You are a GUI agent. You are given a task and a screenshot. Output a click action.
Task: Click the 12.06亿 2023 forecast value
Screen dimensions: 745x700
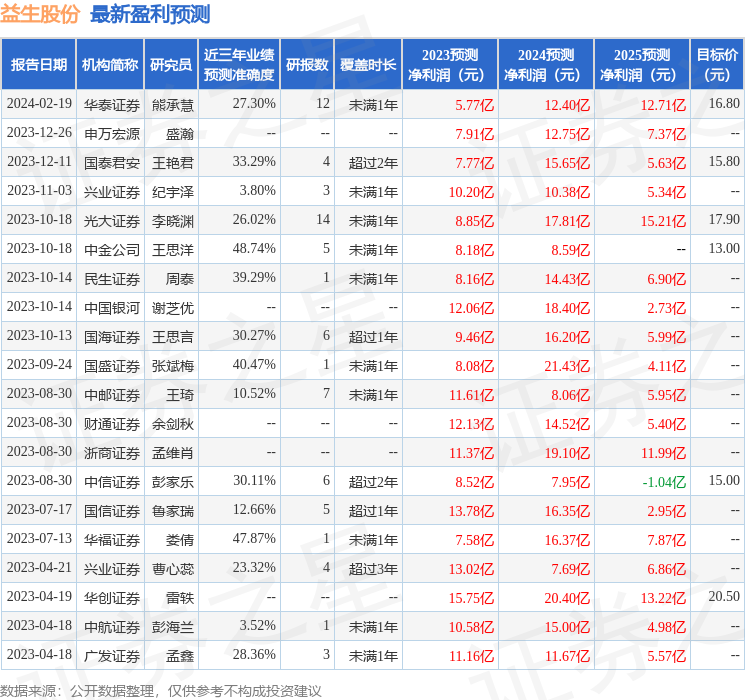(x=471, y=308)
